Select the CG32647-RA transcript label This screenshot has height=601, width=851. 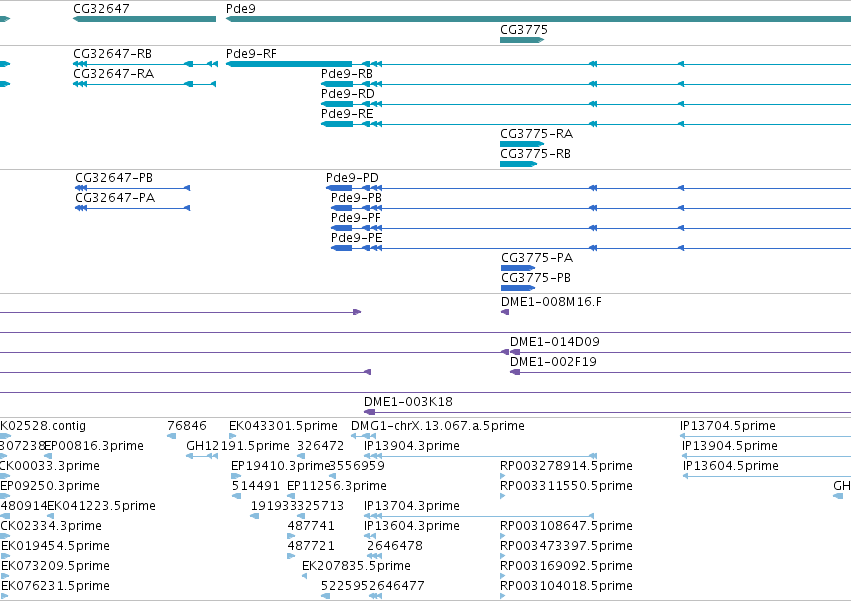[x=113, y=74]
